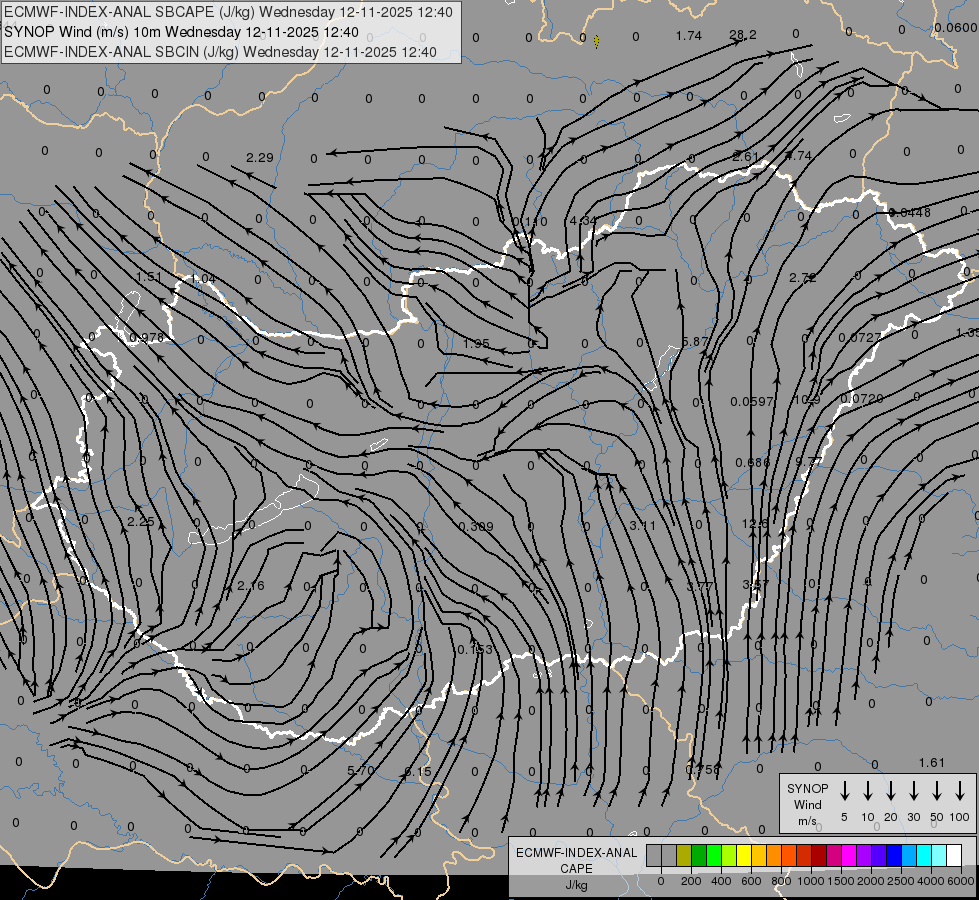979x900 pixels.
Task: Click the 2.72 value in the northeast
Action: [802, 277]
